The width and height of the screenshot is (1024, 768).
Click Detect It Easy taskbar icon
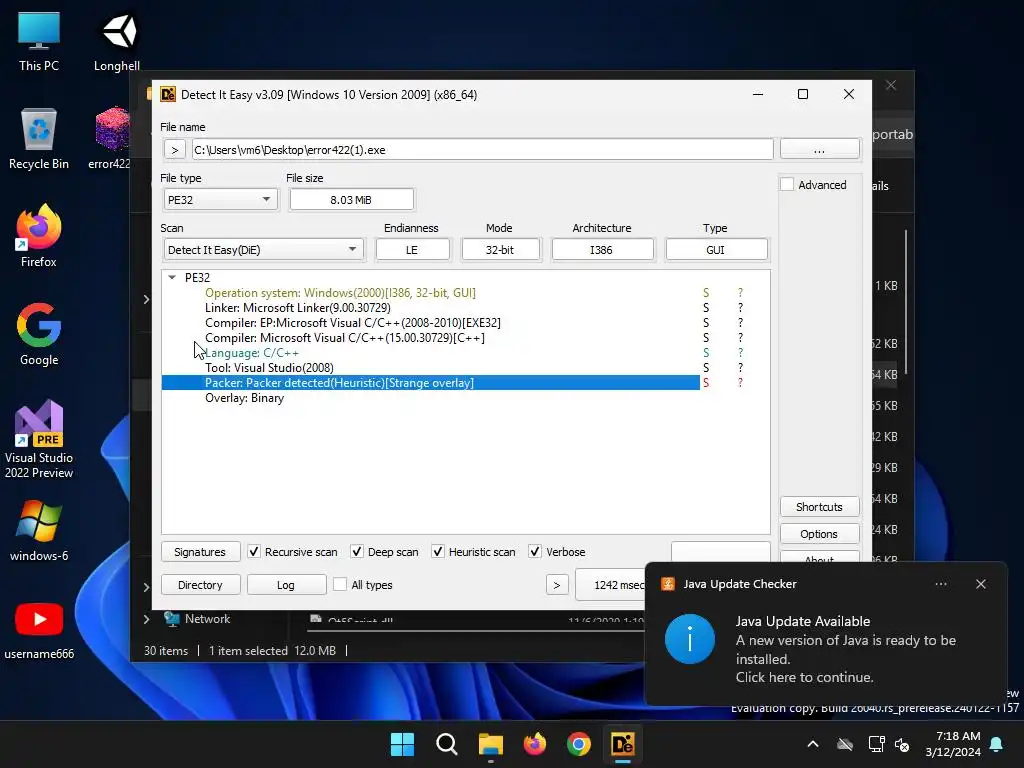622,744
